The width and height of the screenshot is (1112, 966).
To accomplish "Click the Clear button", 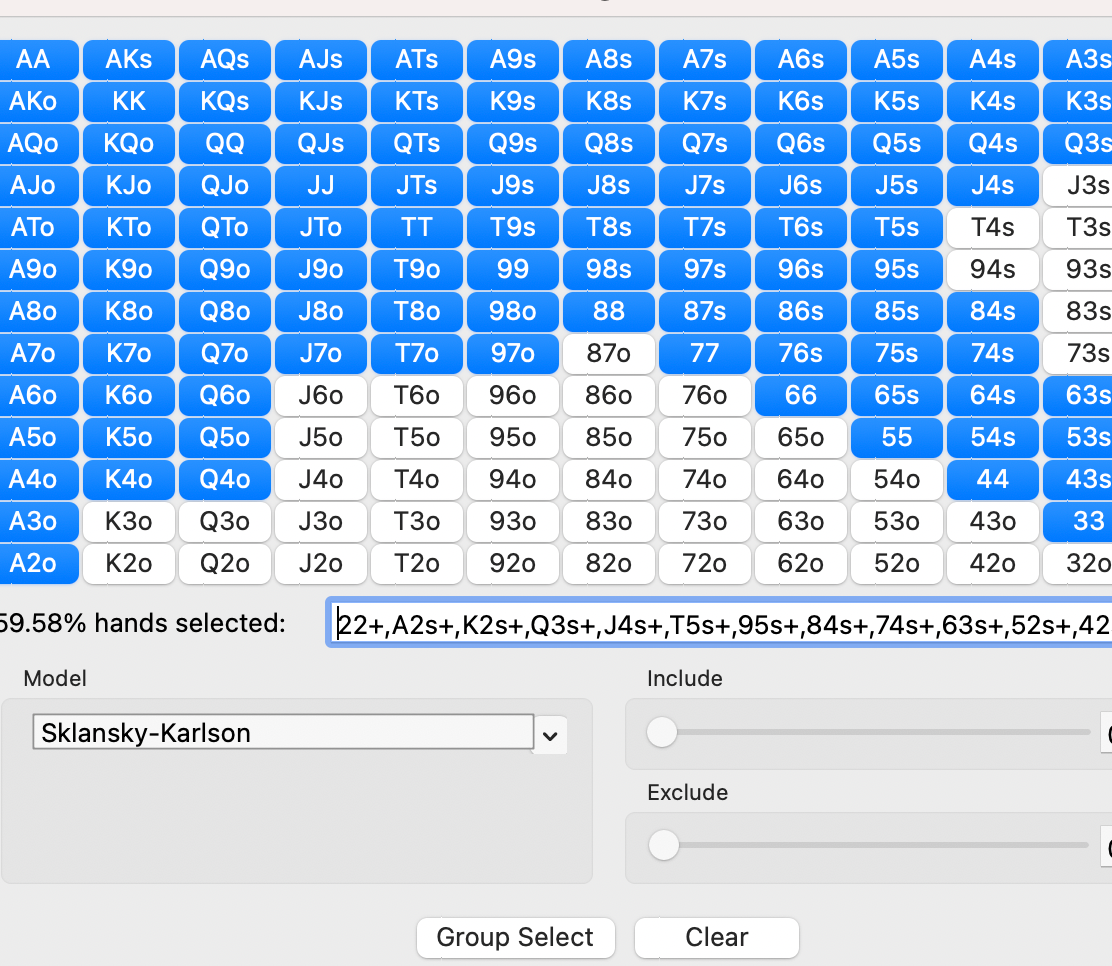I will (x=716, y=937).
